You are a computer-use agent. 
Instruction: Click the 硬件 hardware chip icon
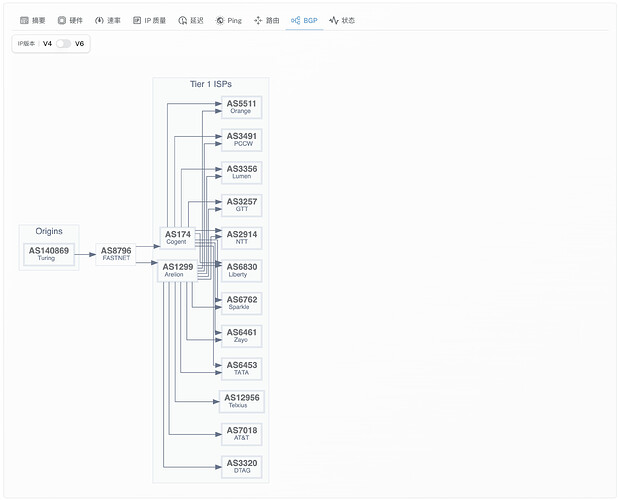[62, 20]
